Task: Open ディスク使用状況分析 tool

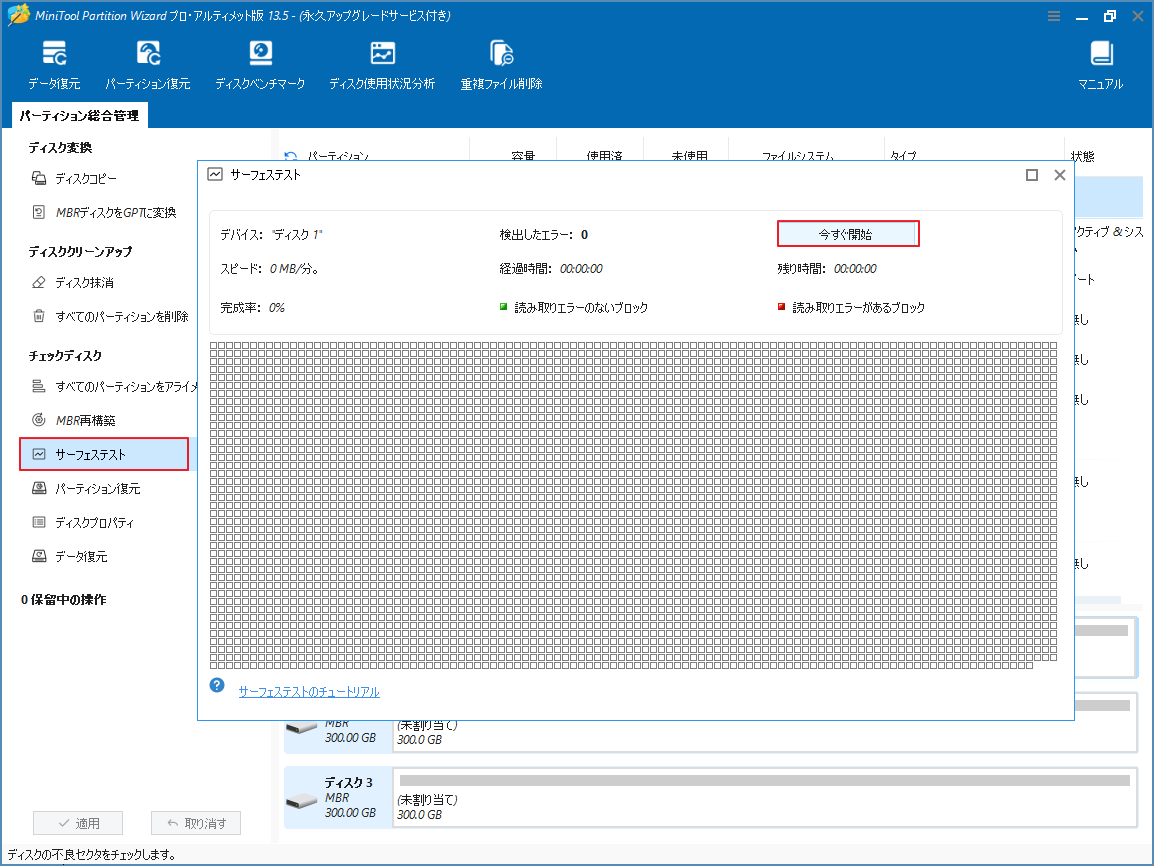Action: 381,62
